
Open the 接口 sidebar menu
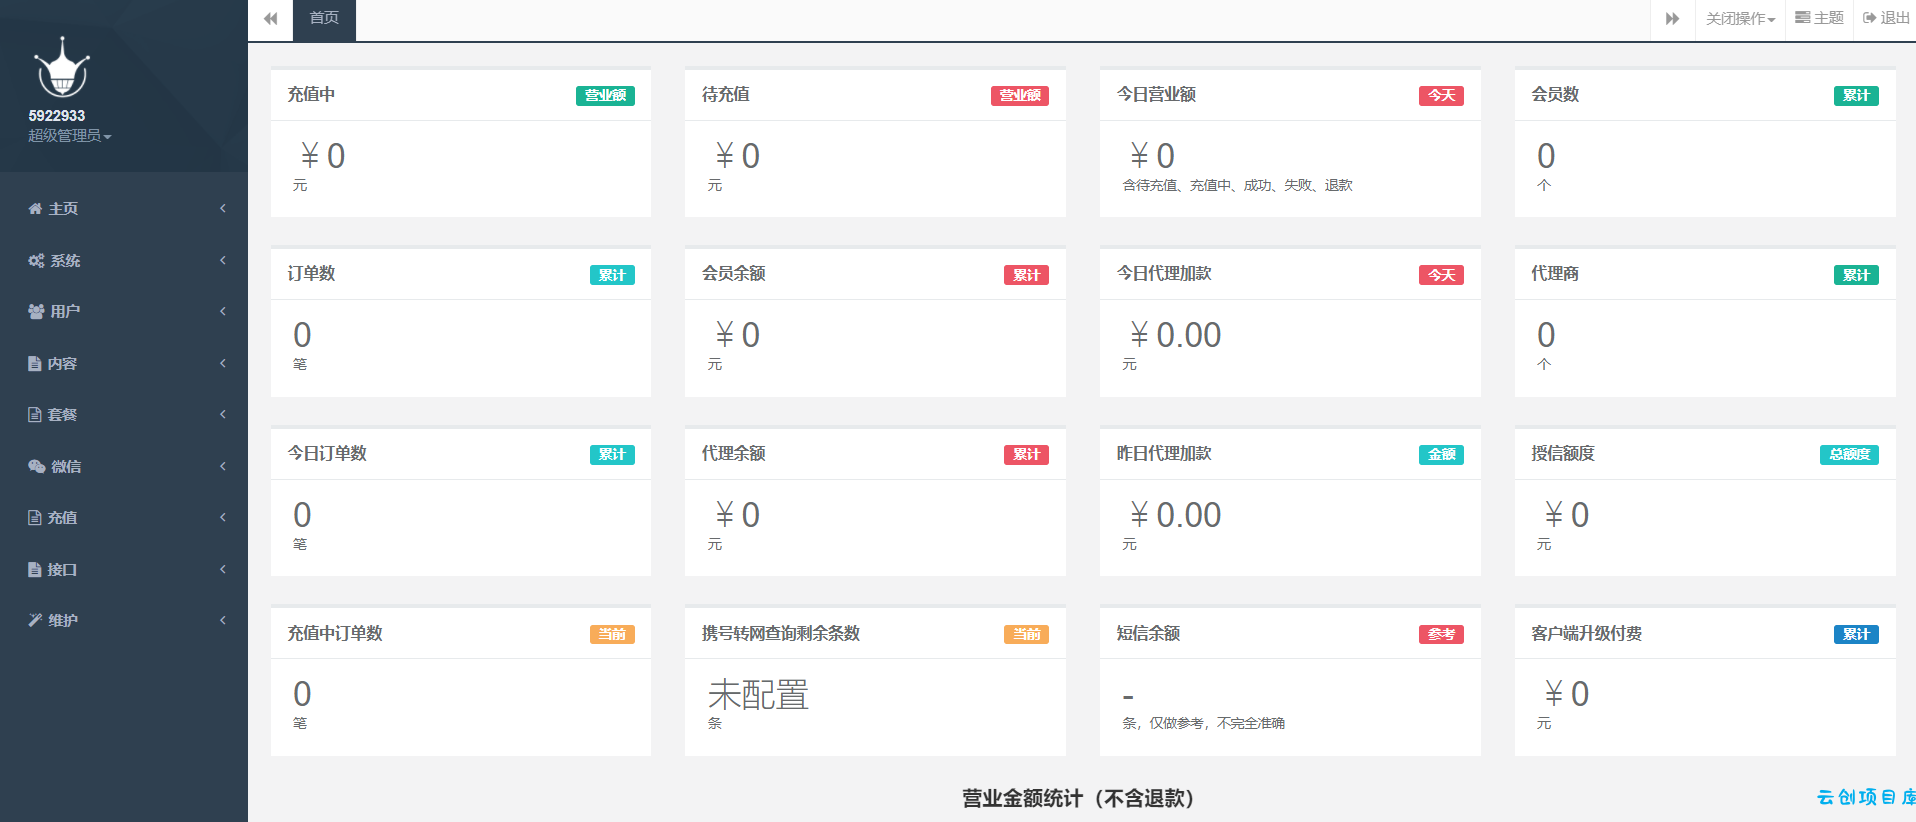coord(124,570)
